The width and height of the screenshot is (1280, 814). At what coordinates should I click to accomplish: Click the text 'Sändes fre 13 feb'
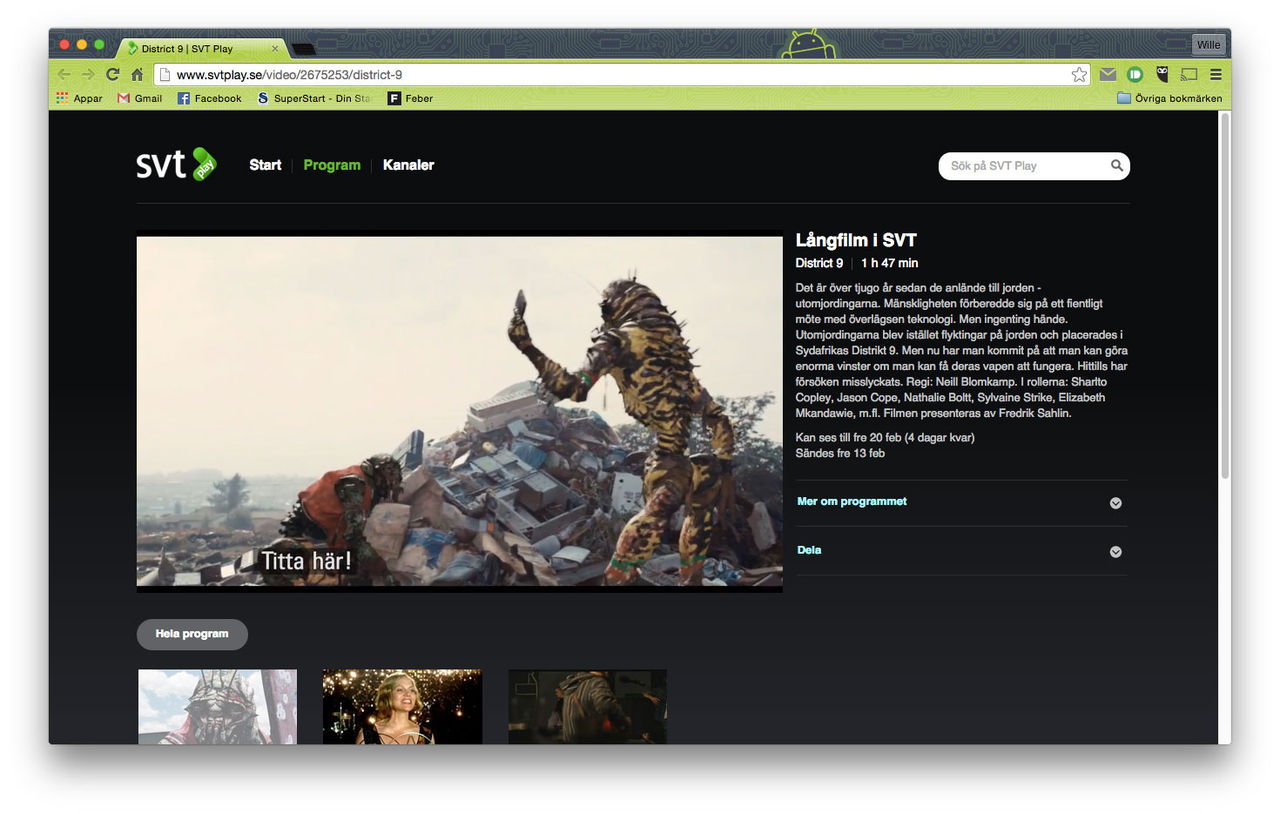click(x=840, y=454)
